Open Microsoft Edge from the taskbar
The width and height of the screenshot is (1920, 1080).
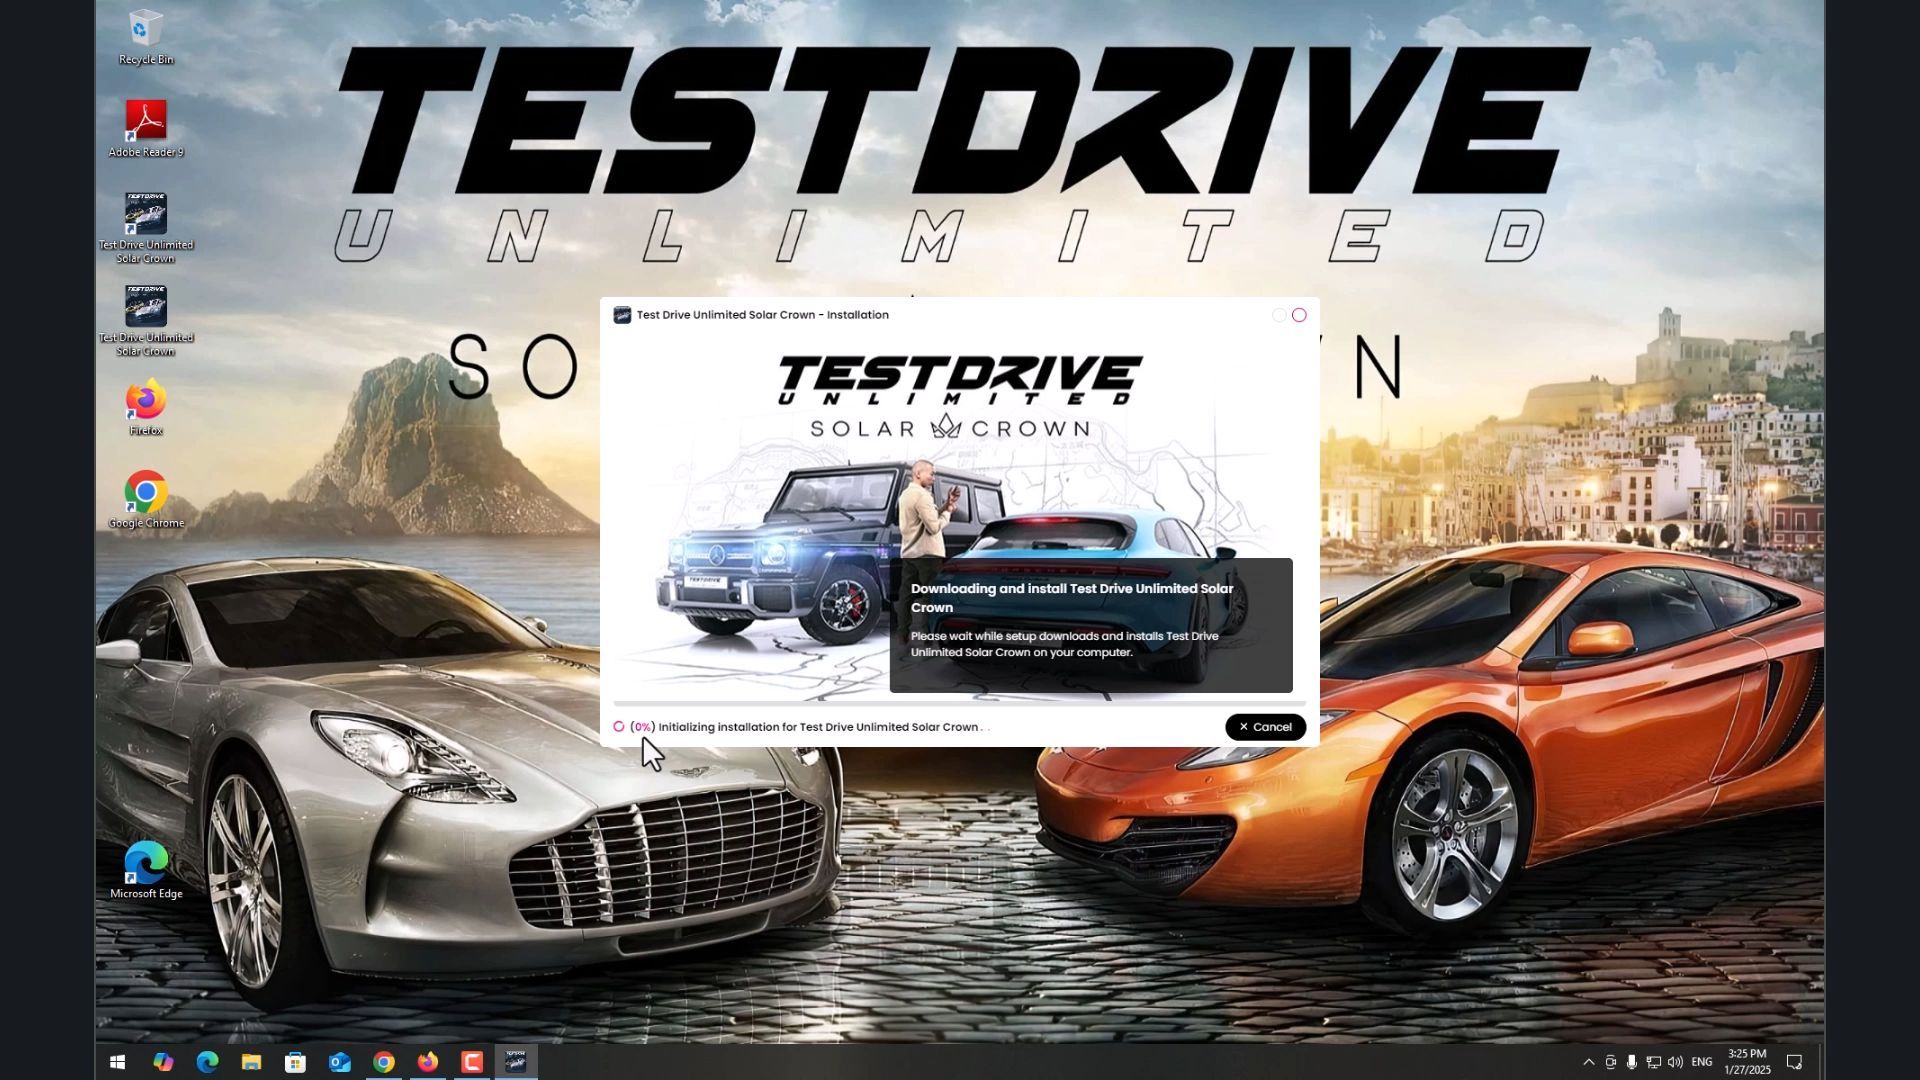(x=207, y=1062)
